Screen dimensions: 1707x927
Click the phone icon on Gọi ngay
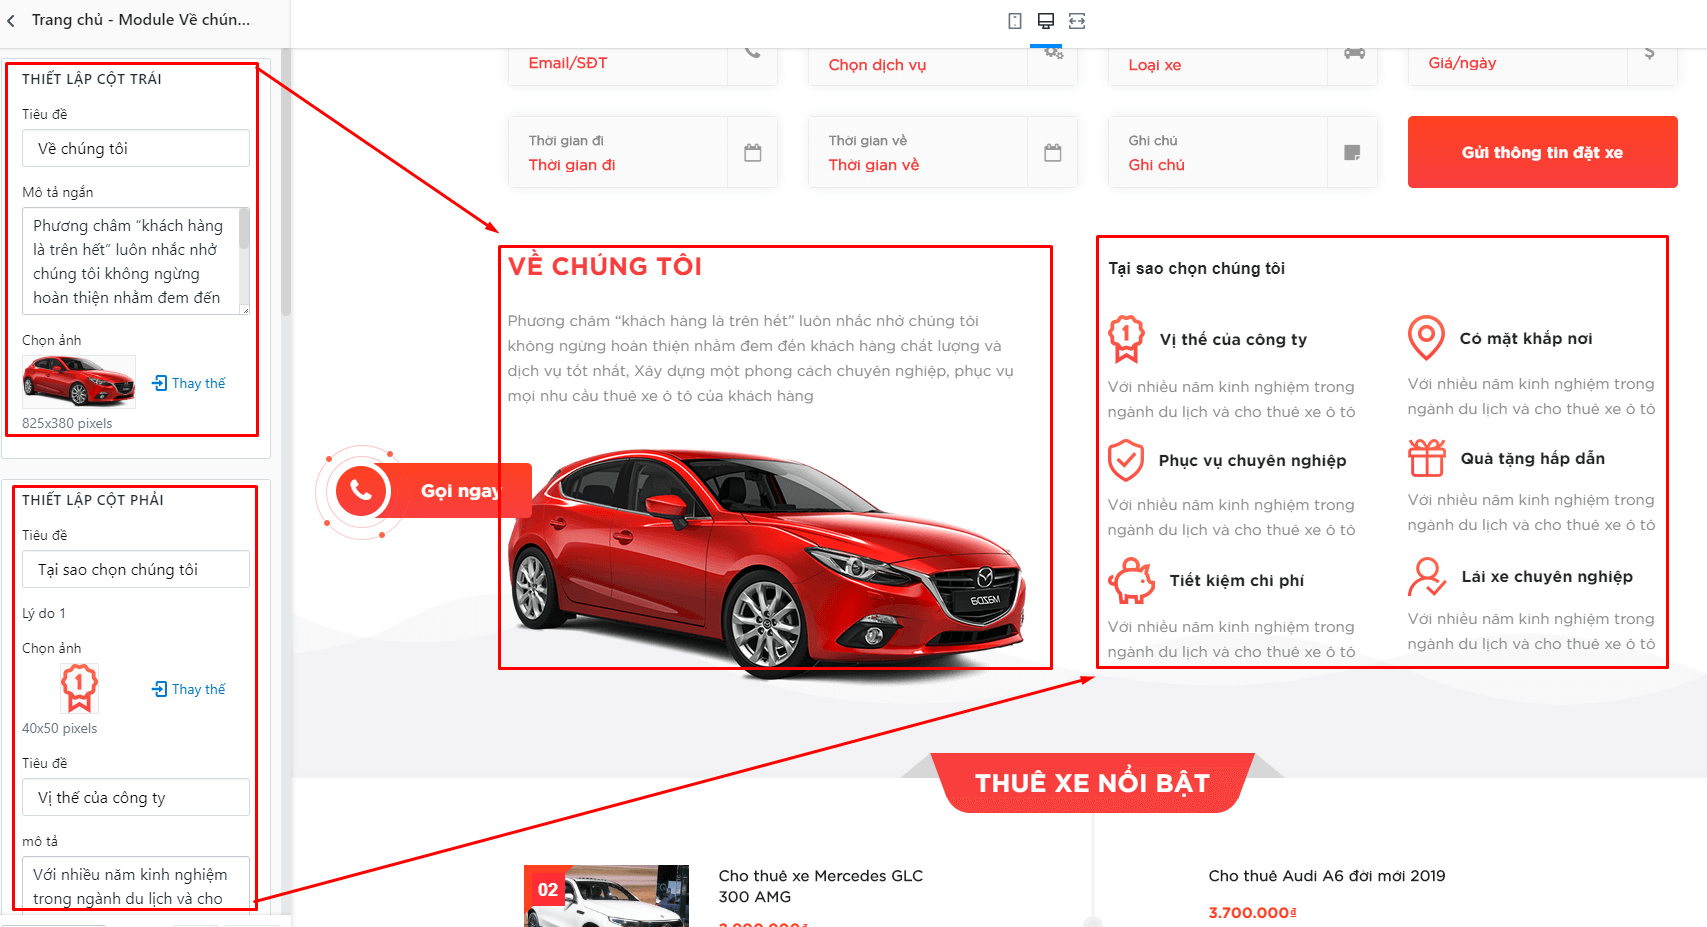[361, 490]
